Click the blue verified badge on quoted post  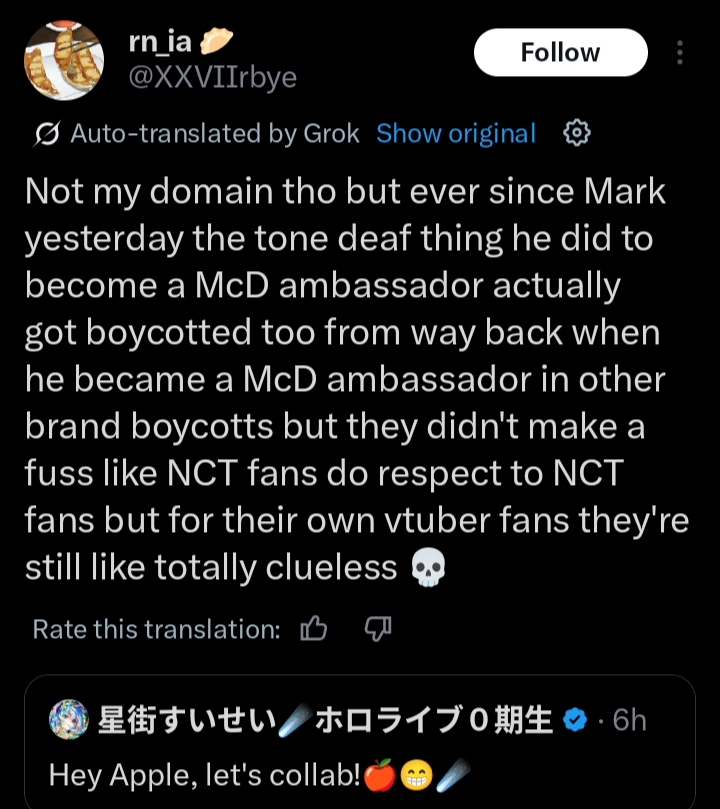577,720
